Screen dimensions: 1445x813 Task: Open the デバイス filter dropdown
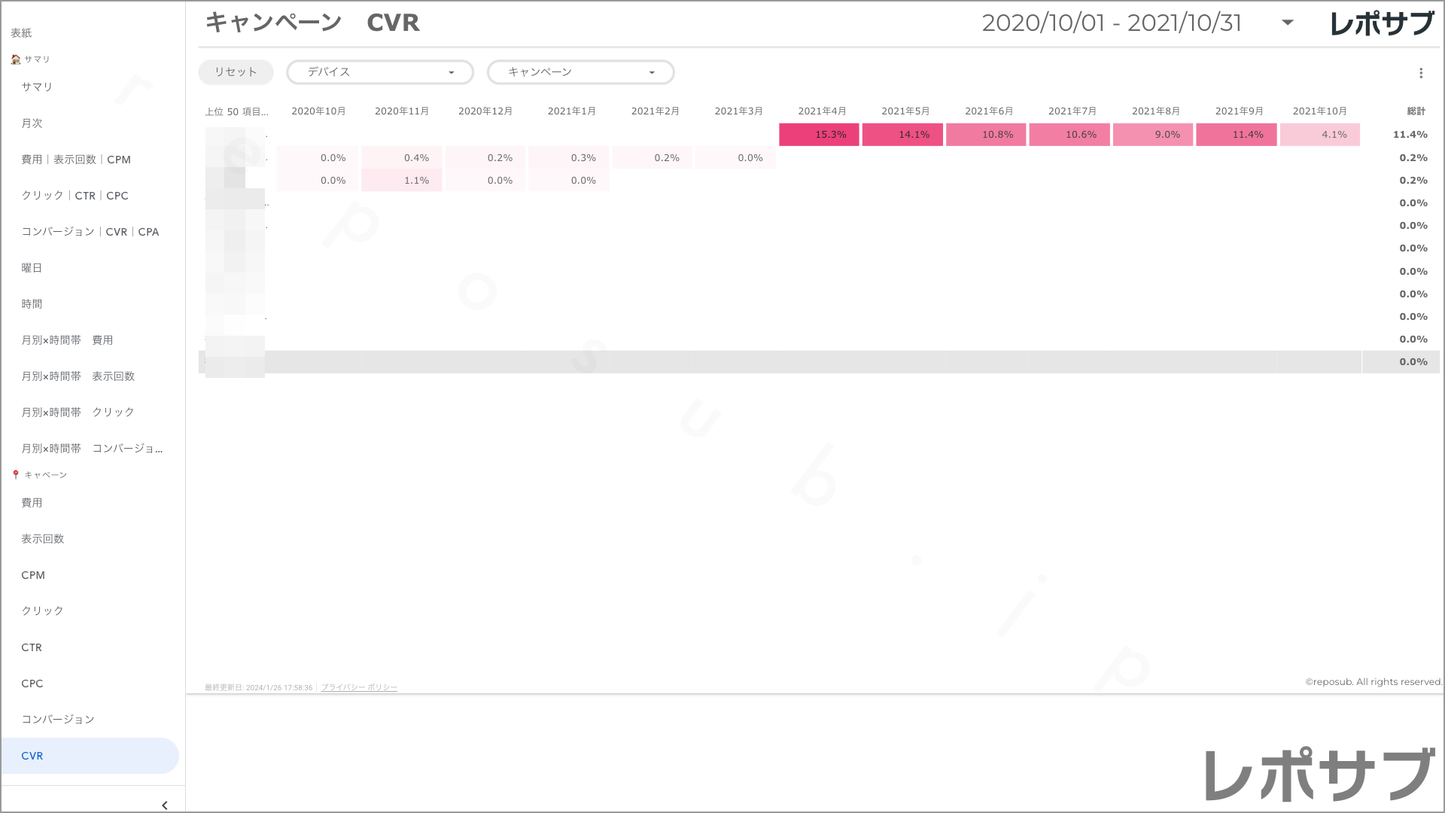(x=380, y=72)
